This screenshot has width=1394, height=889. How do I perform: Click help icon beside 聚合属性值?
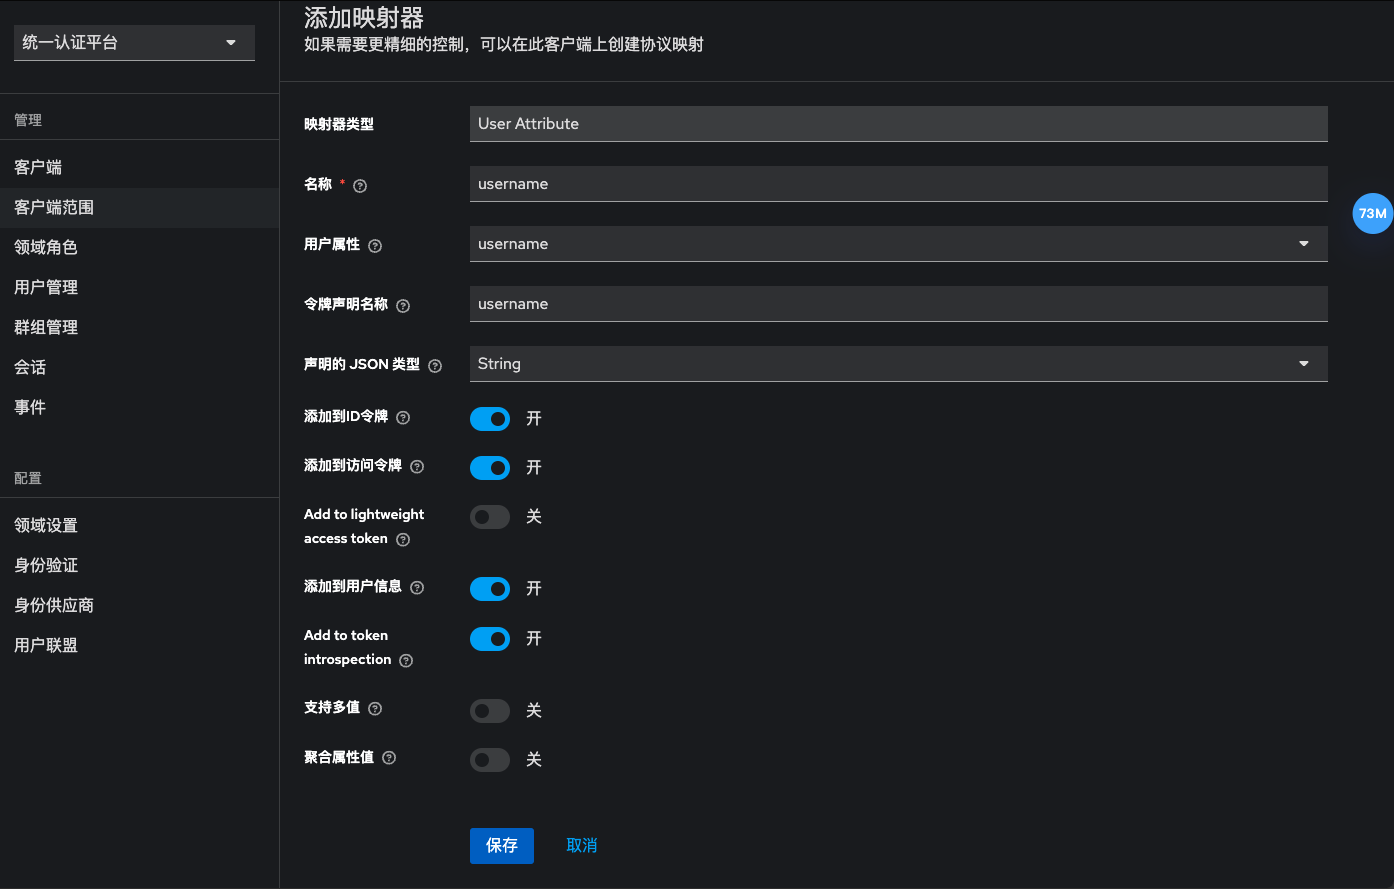click(x=389, y=758)
